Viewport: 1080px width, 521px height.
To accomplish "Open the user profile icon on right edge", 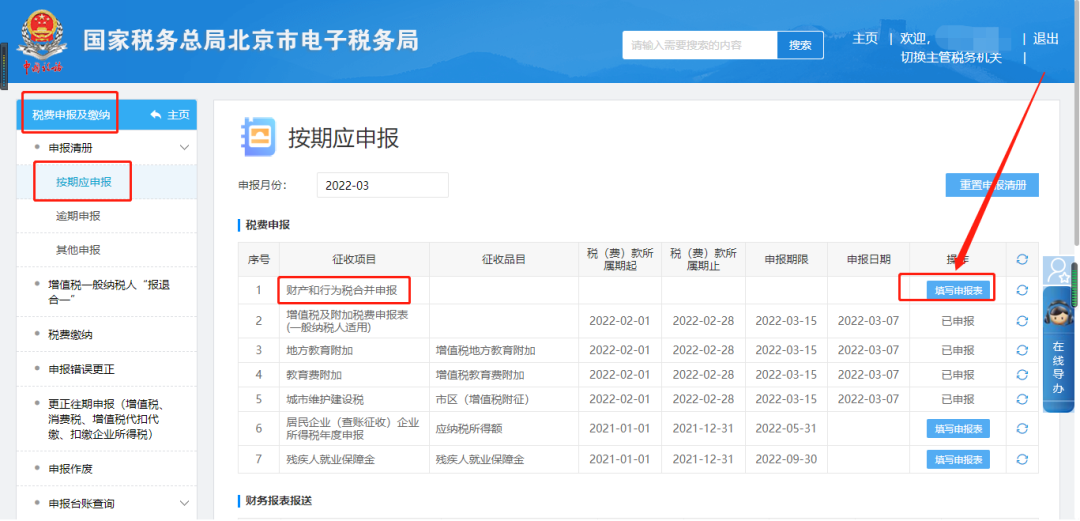I will pyautogui.click(x=1057, y=271).
